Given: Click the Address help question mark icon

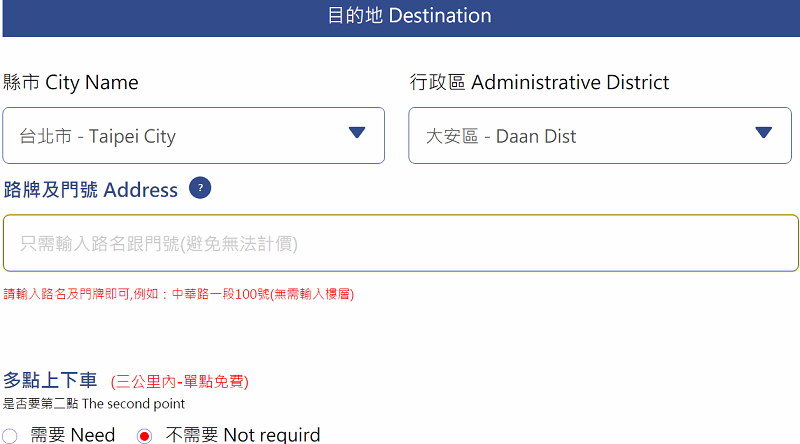Looking at the screenshot, I should (200, 188).
